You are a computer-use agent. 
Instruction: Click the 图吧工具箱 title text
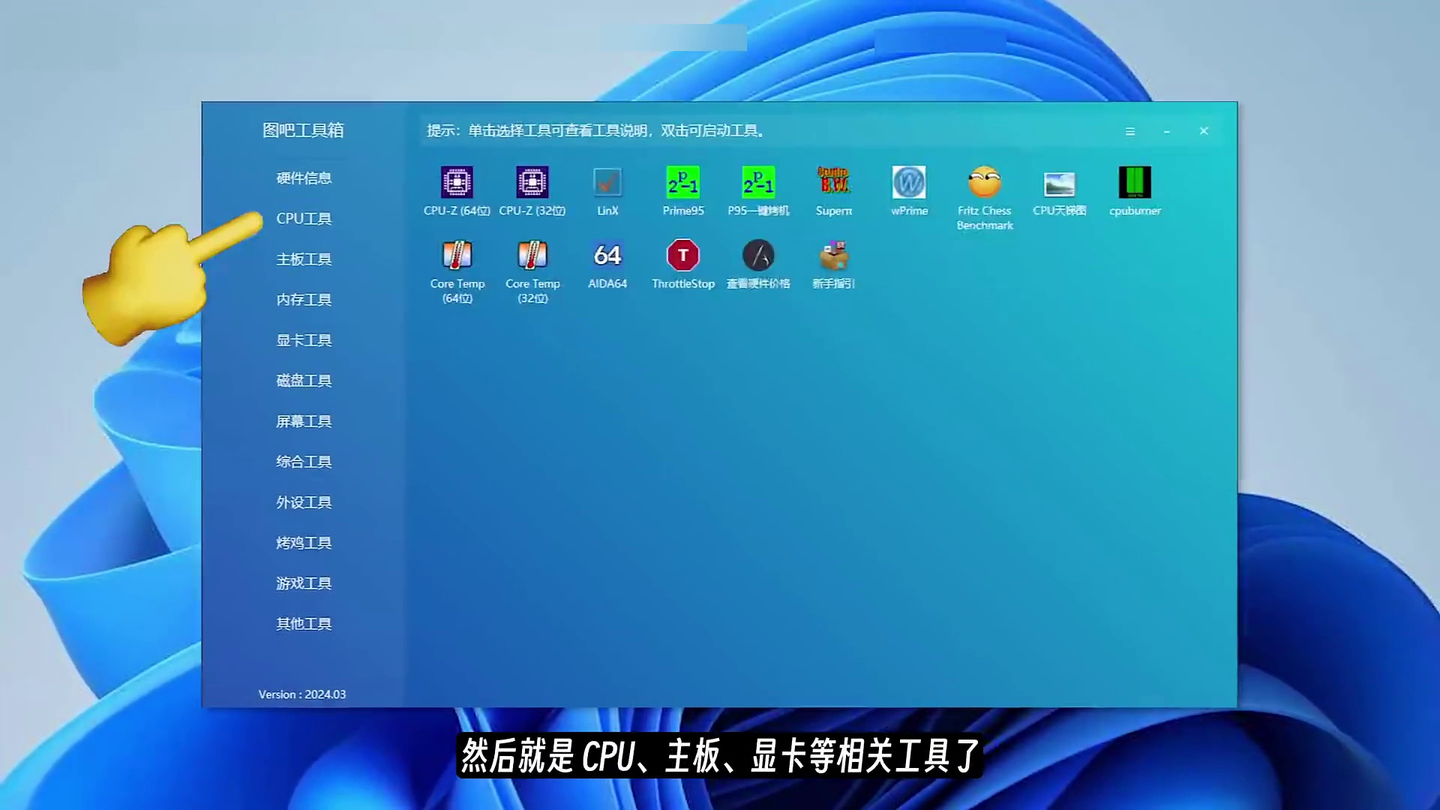tap(303, 130)
